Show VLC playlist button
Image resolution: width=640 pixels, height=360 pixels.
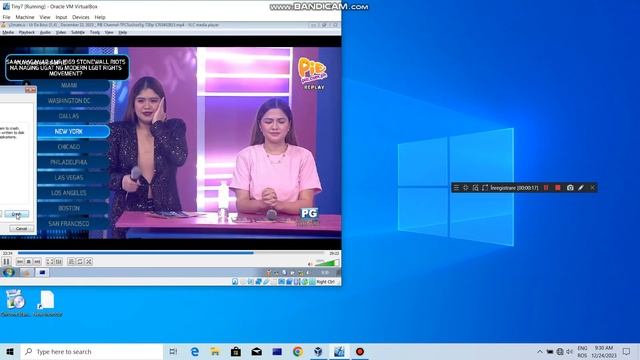point(71,262)
